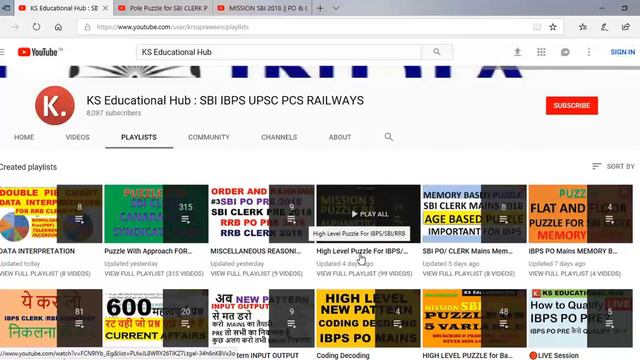Open the NEW PATTERN INPUT OUTPUT playlist thumbnail
640x360 pixels.
click(262, 318)
